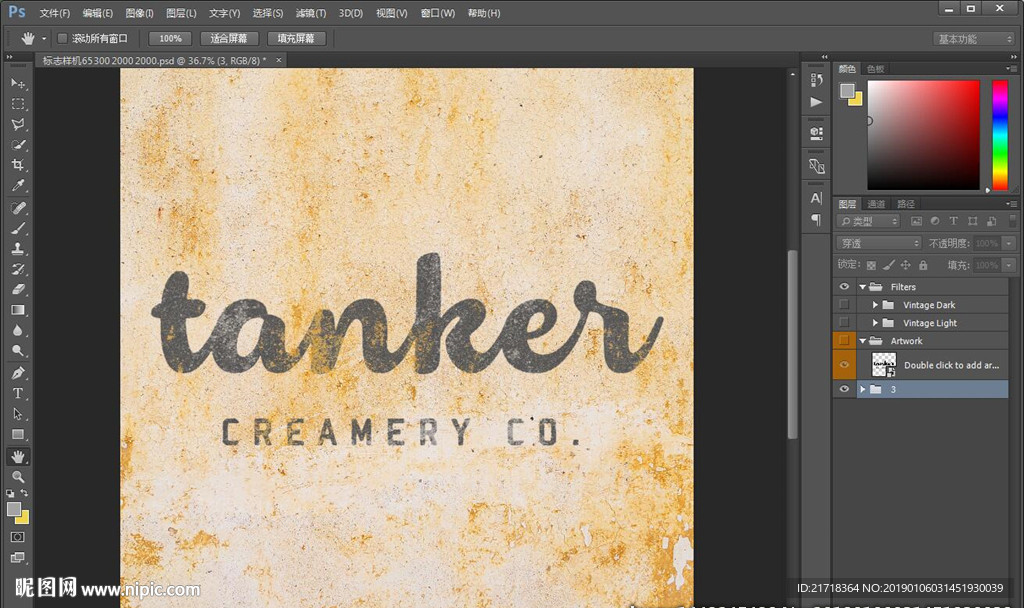The image size is (1024, 608).
Task: Enable scroll all windows checkbox
Action: (62, 39)
